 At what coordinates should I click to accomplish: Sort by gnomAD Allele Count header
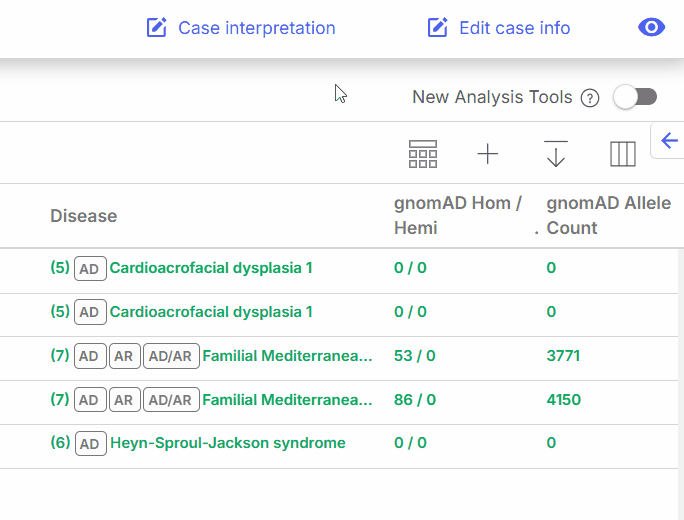click(609, 216)
